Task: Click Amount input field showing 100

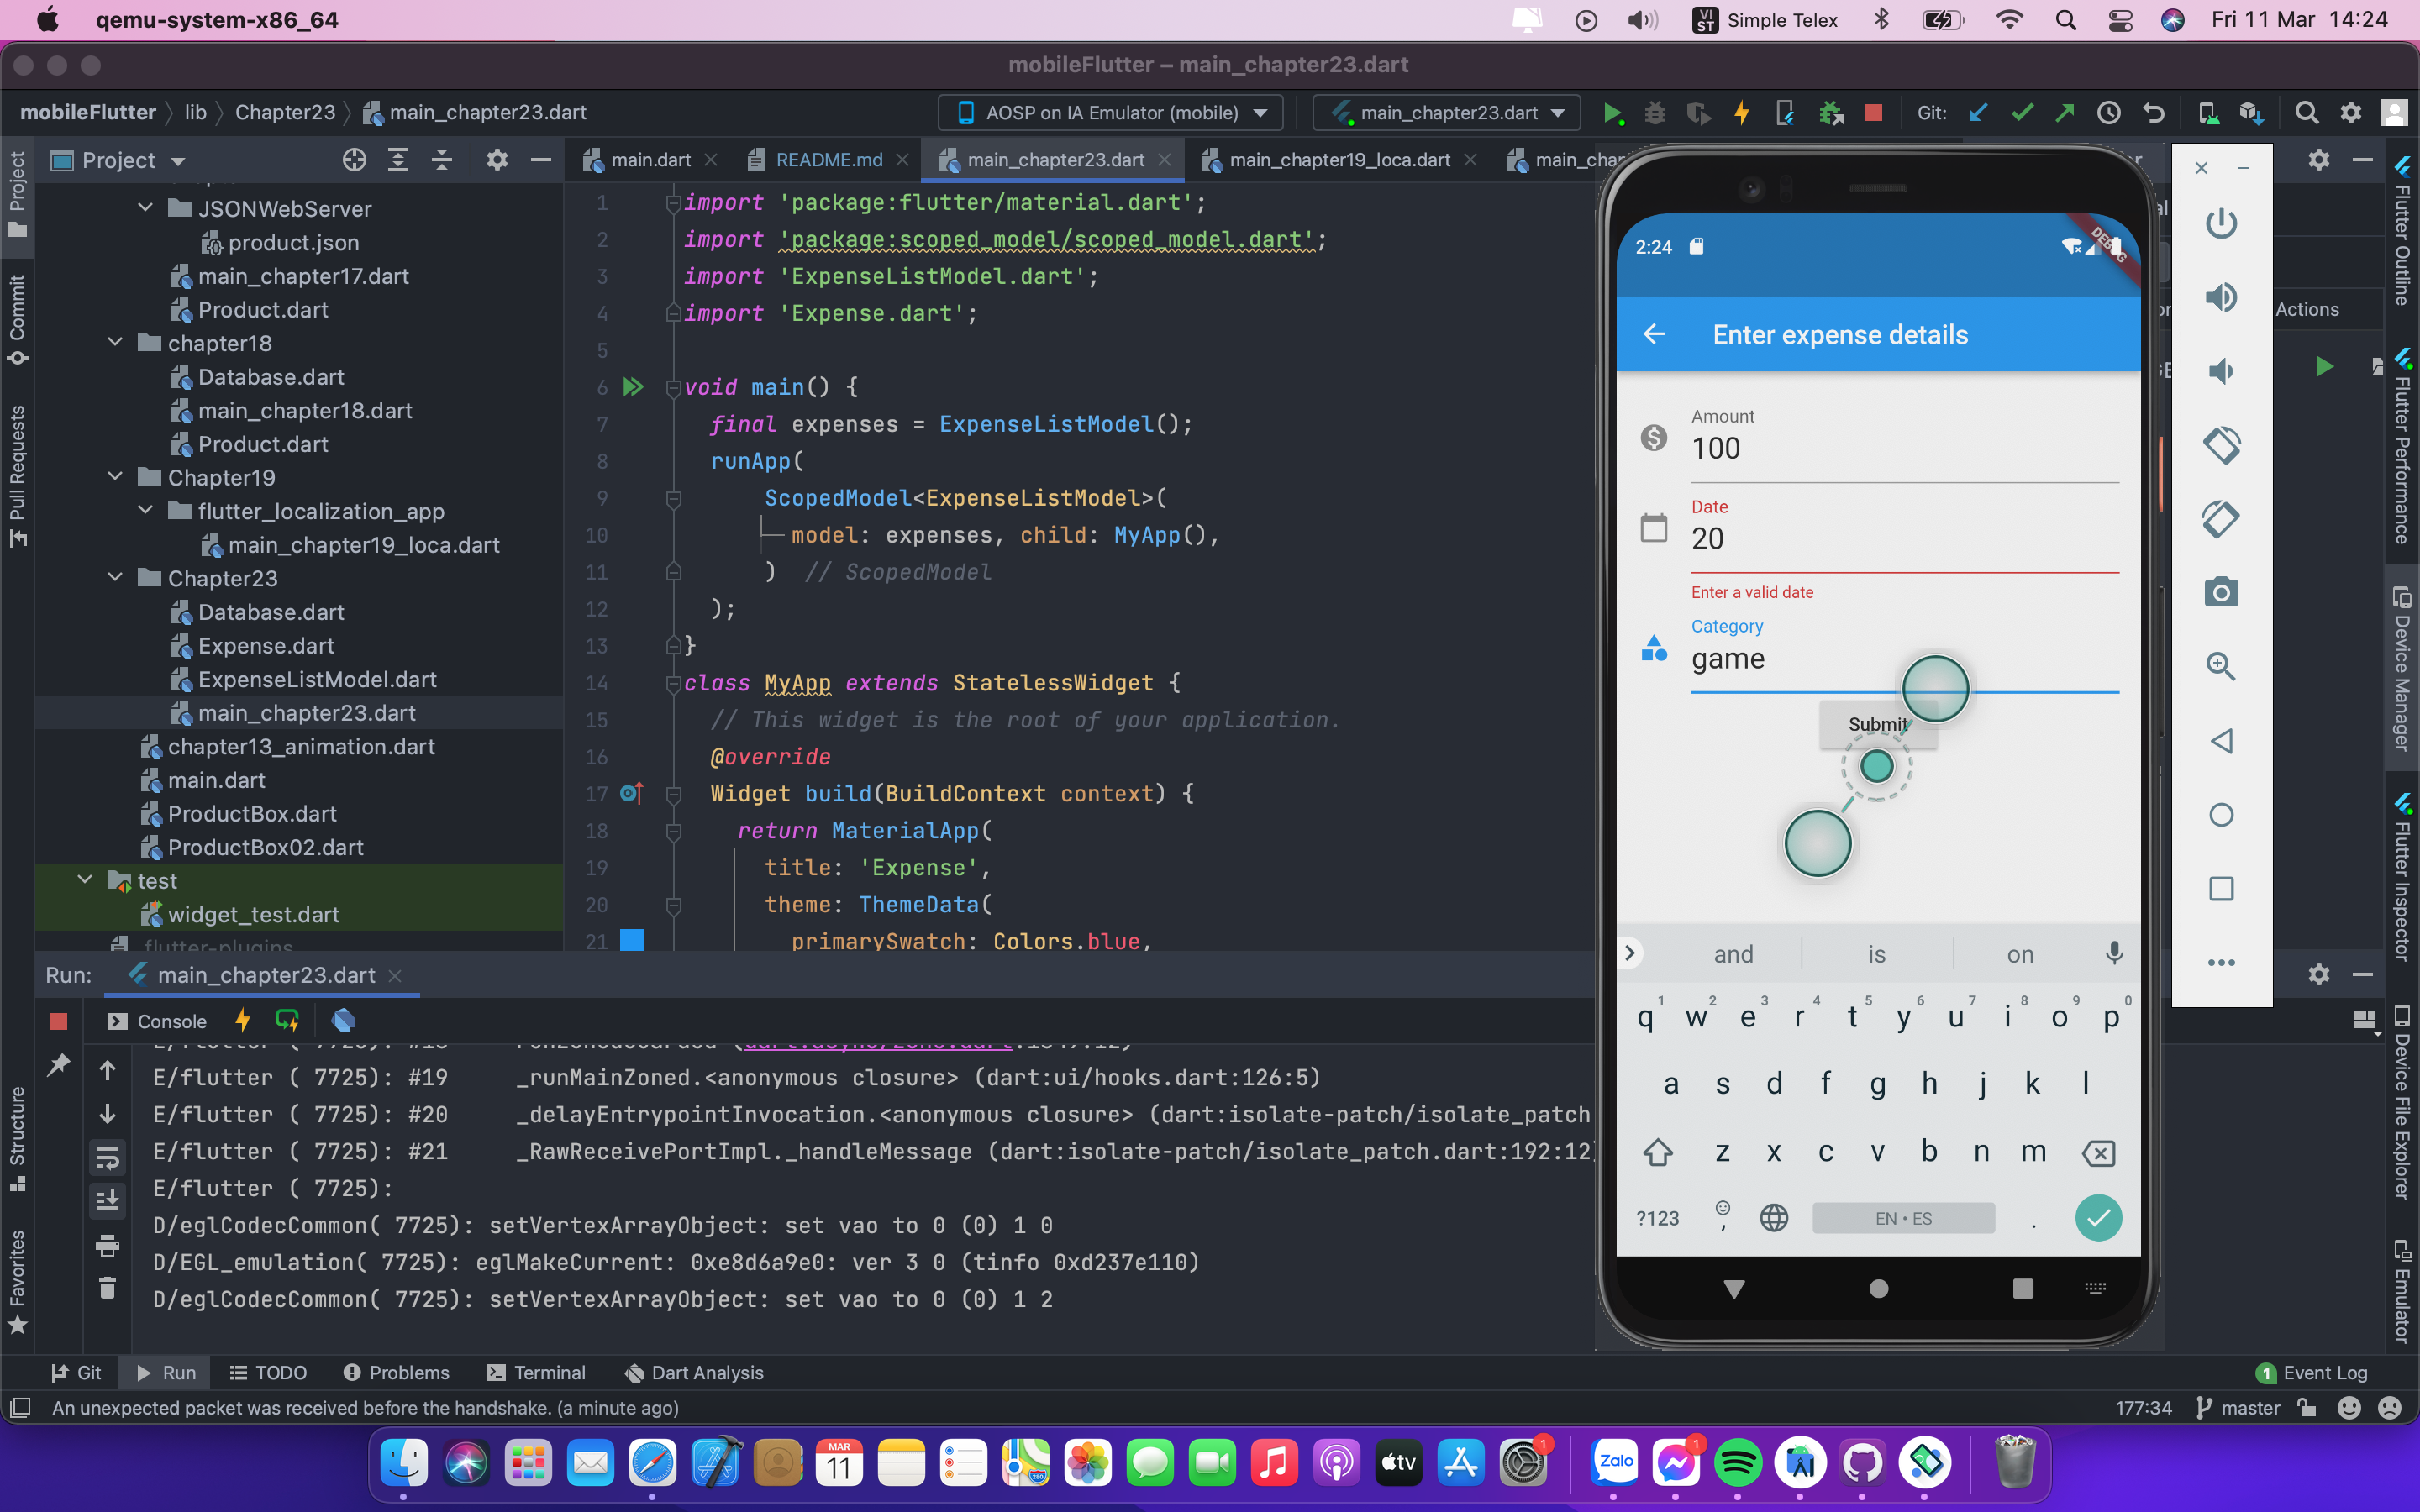Action: [x=1904, y=448]
